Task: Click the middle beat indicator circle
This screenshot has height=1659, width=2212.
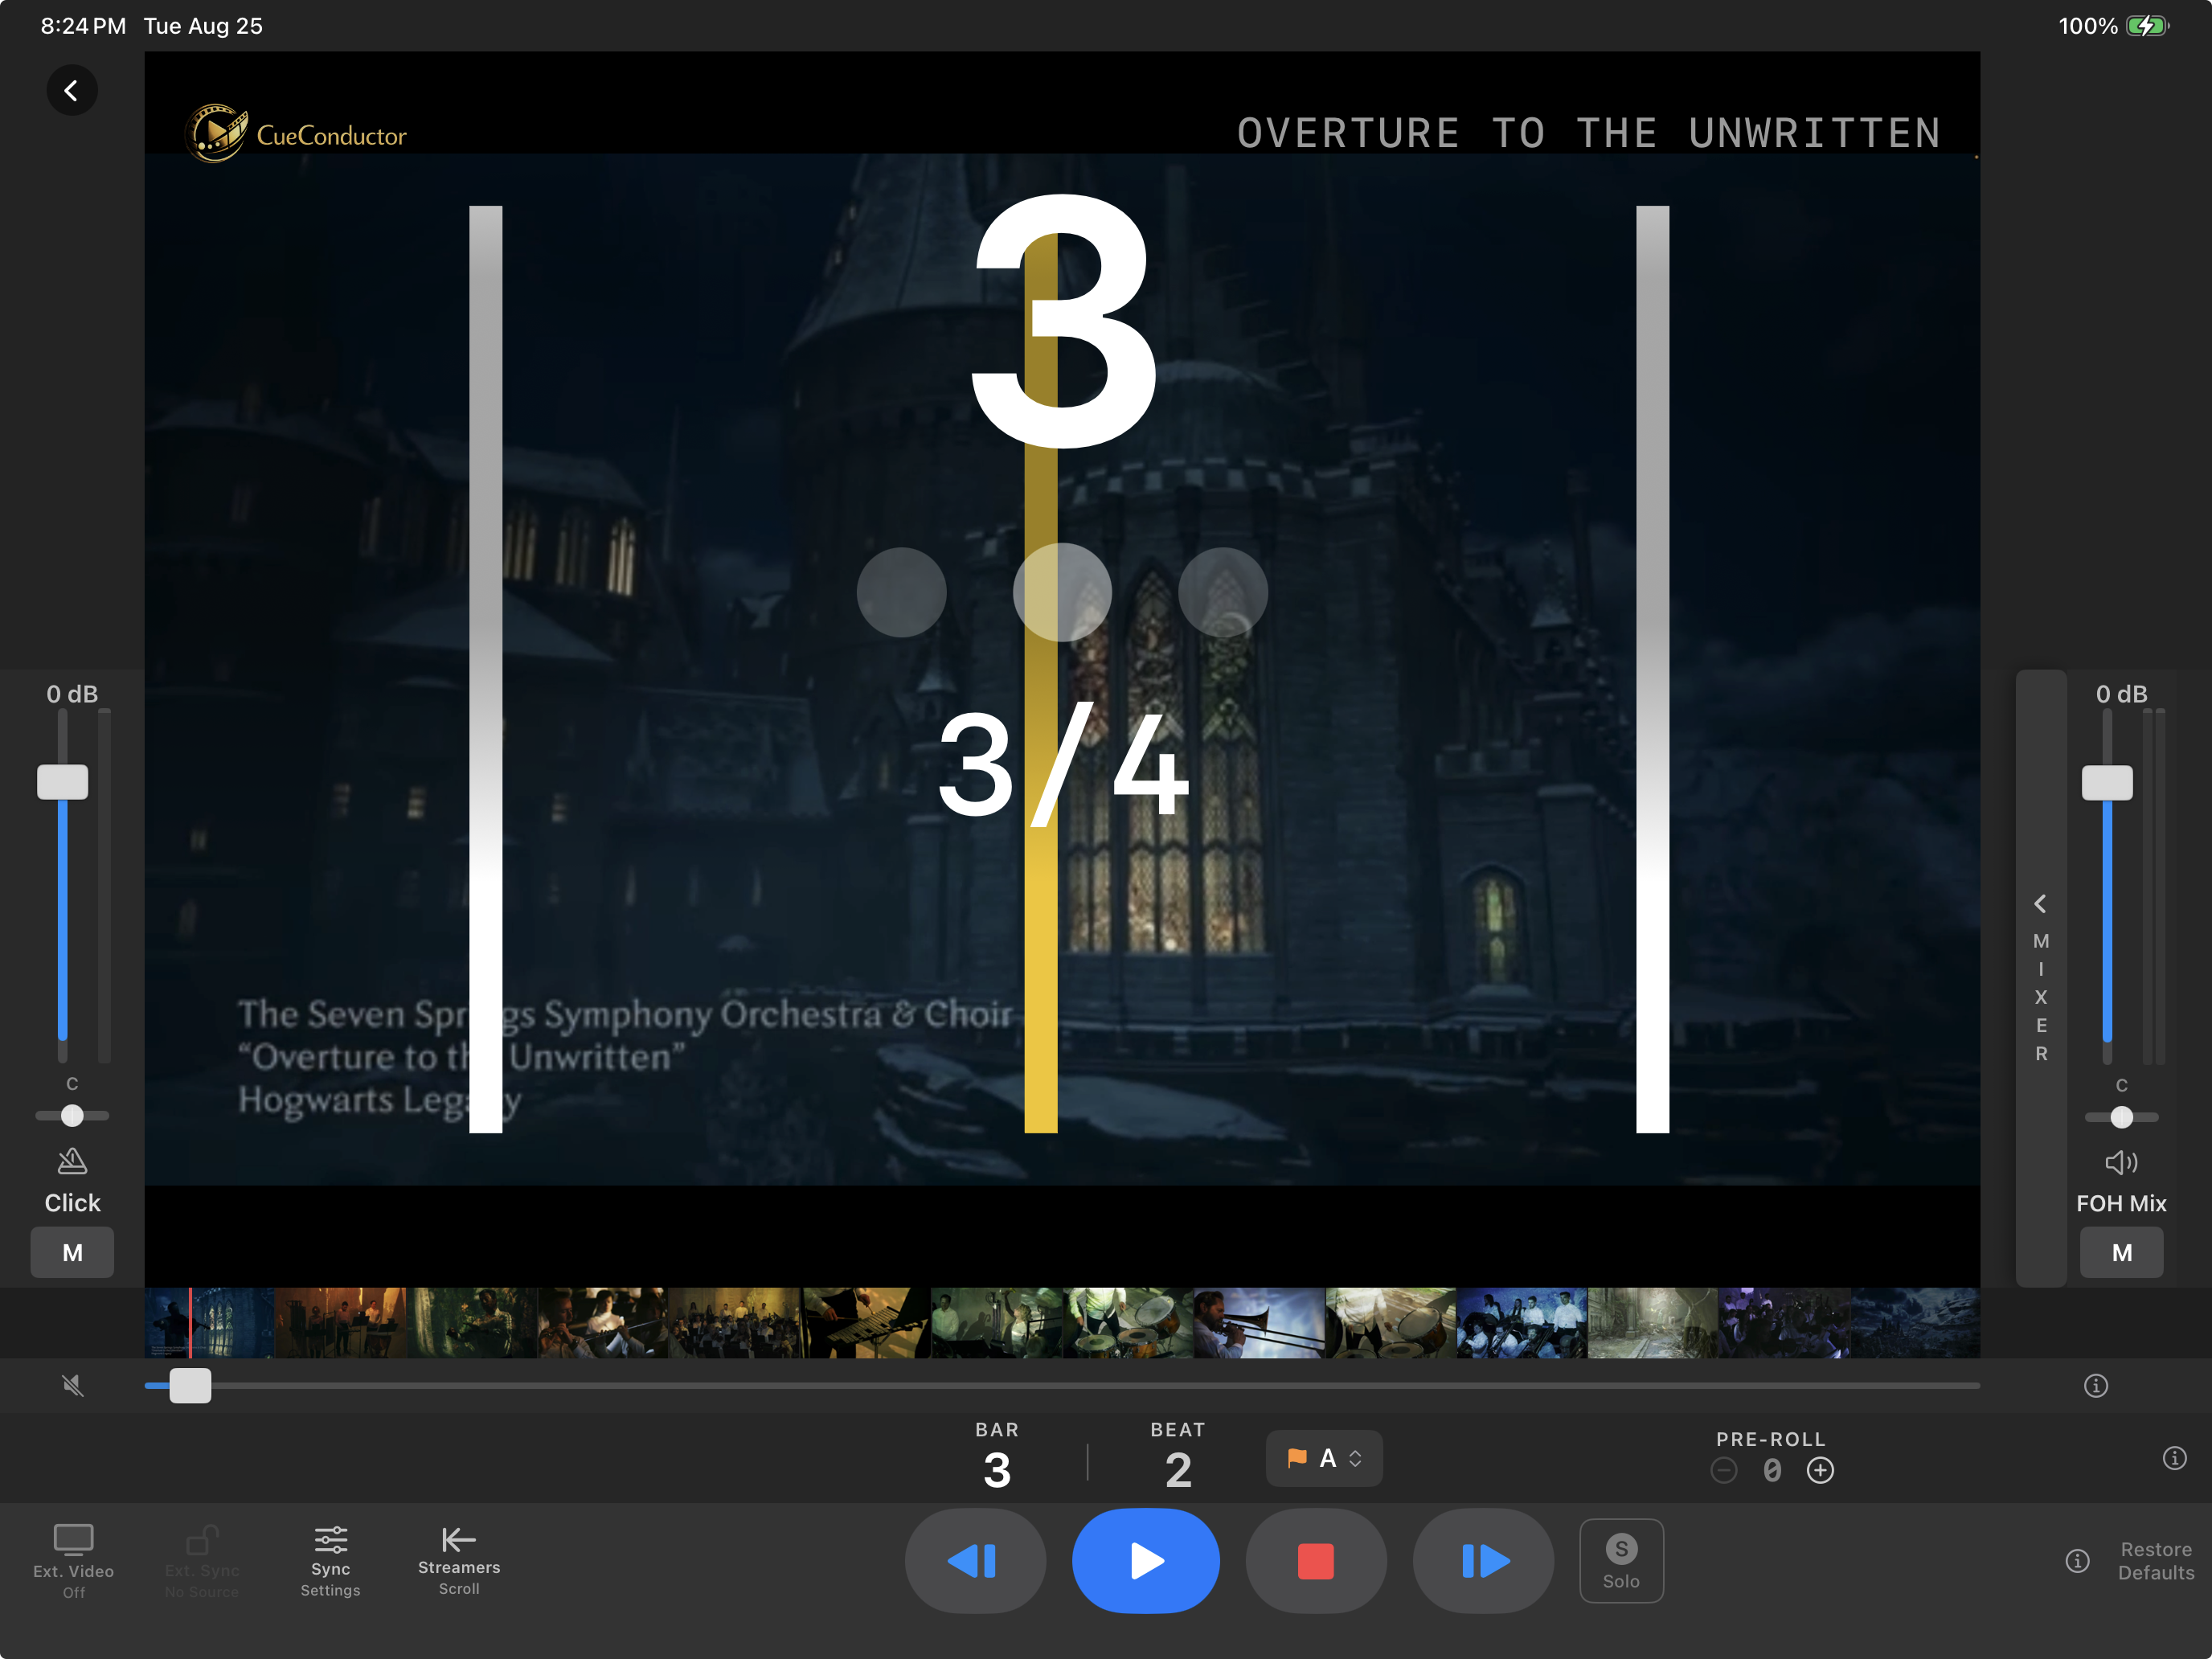Action: coord(1062,592)
